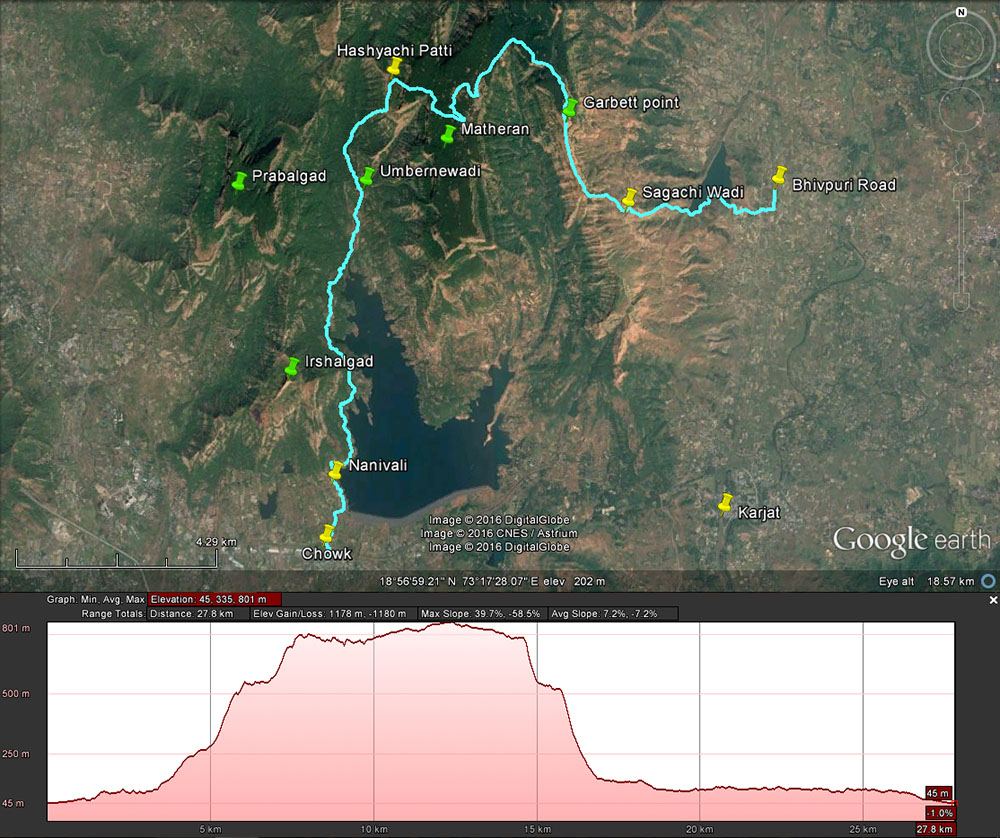1000x838 pixels.
Task: Click the elevation graph's peak near 801 m
Action: [445, 624]
